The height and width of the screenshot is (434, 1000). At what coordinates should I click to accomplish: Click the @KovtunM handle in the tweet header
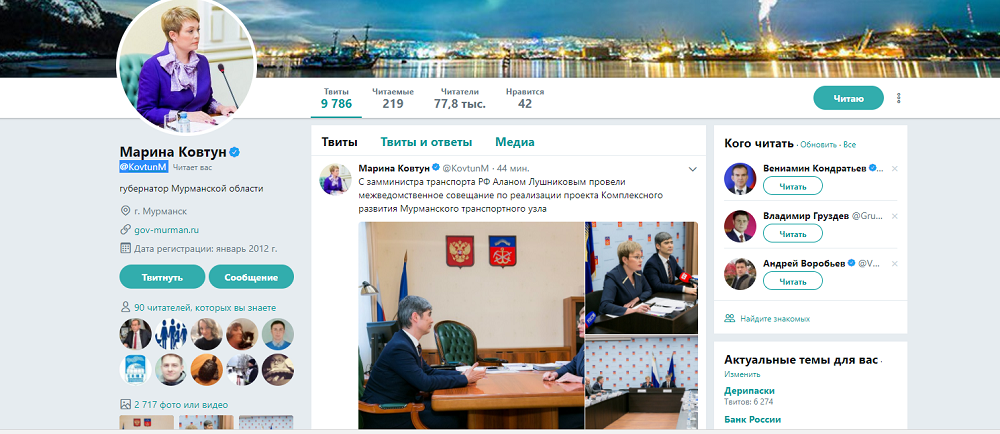[x=466, y=168]
